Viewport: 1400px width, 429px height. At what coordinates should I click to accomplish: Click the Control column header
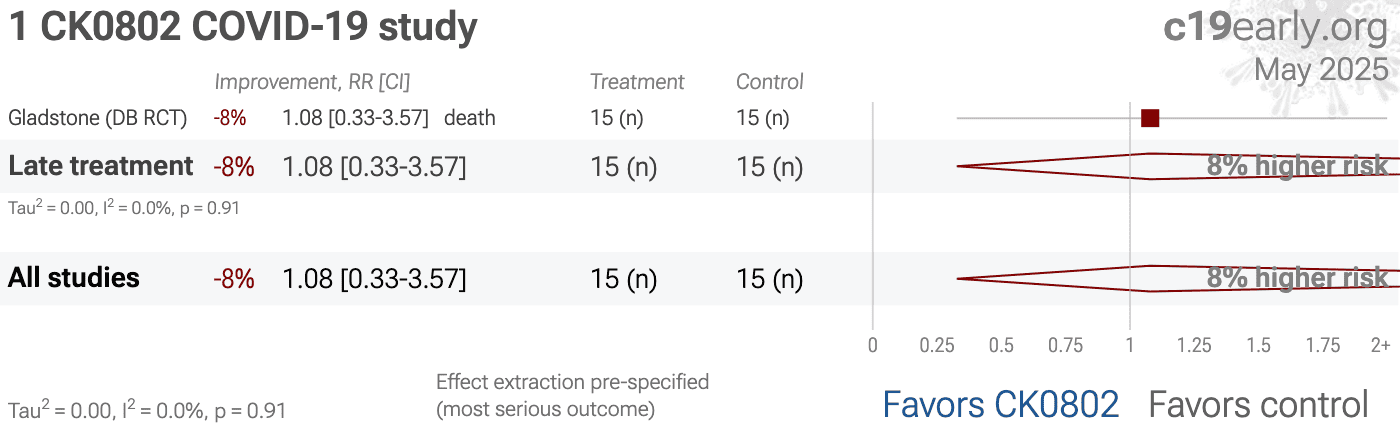point(770,82)
